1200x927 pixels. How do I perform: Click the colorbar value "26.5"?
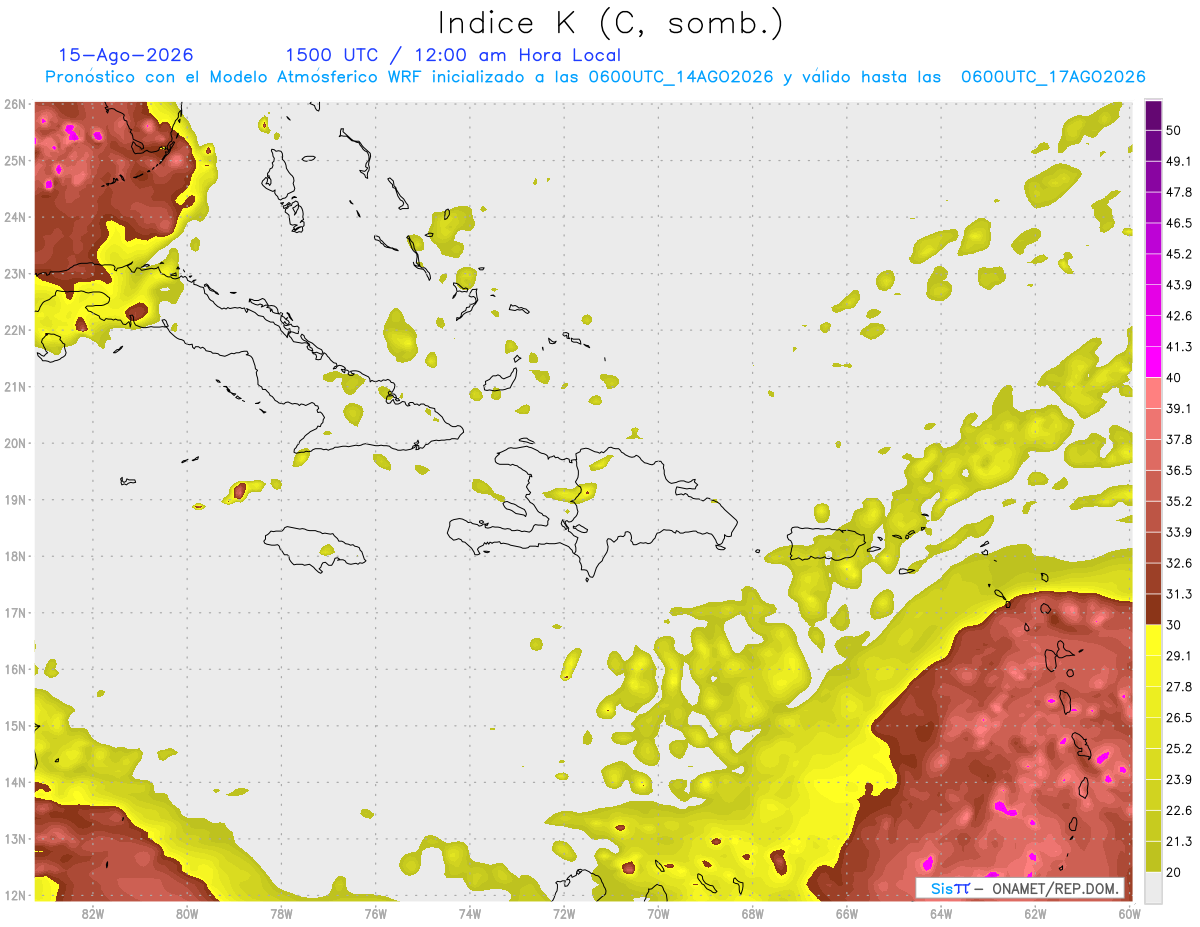[1179, 717]
